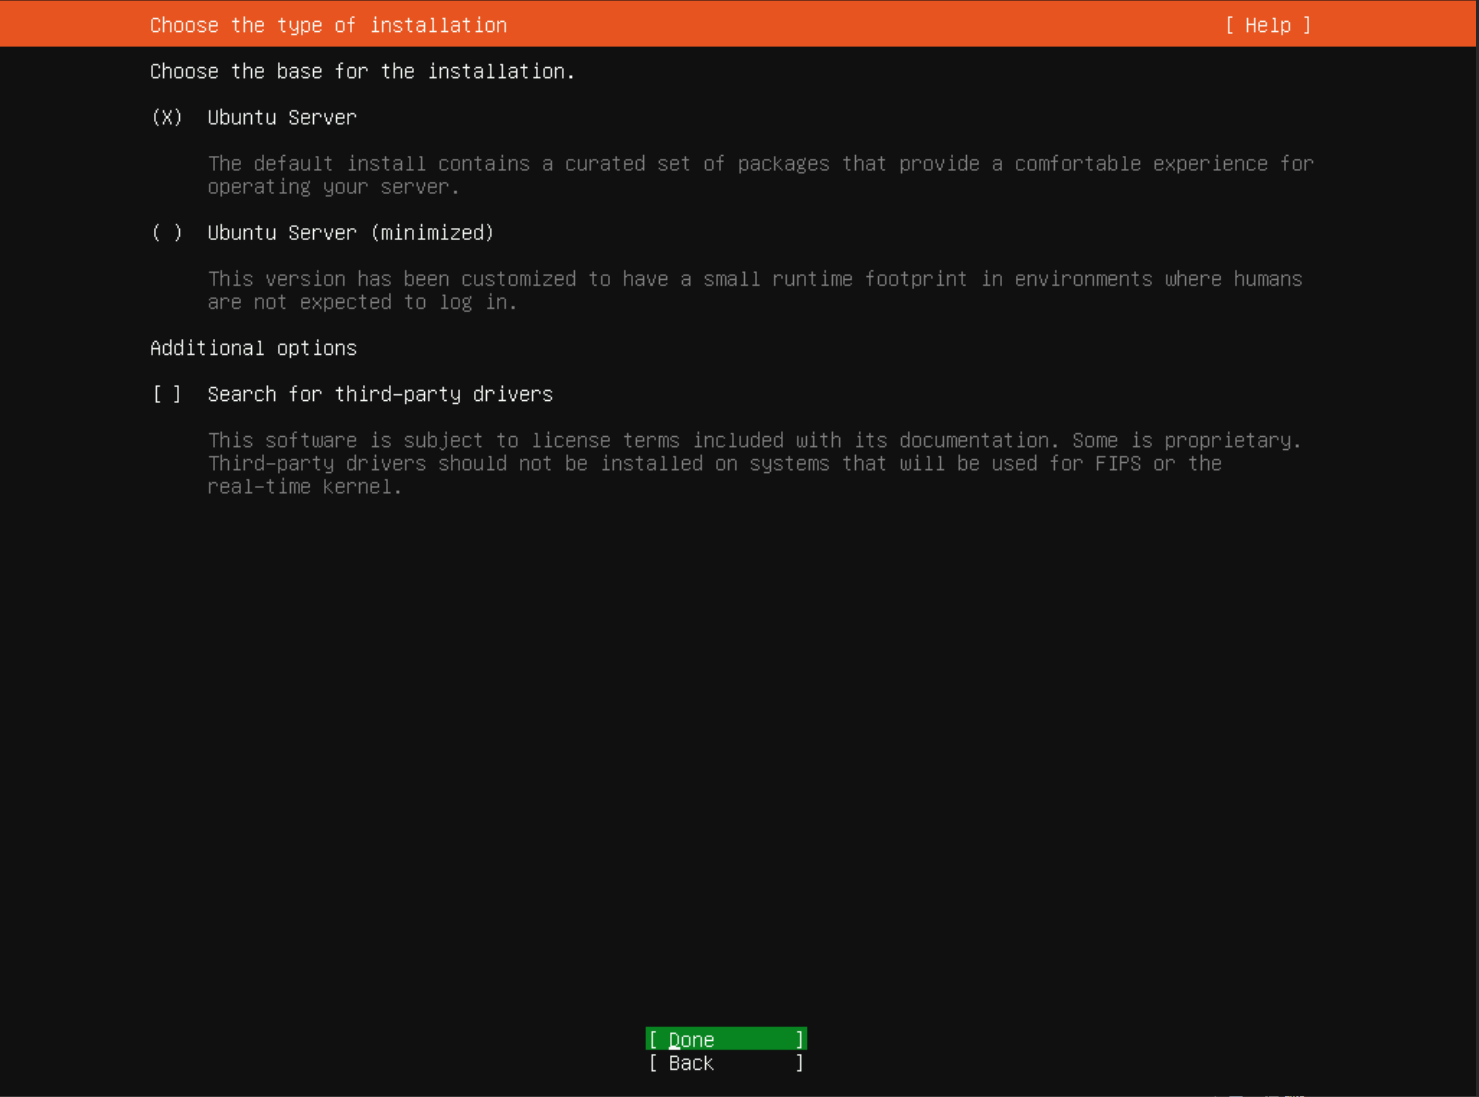Return to previous step via Back
Image resolution: width=1479 pixels, height=1097 pixels.
(725, 1063)
